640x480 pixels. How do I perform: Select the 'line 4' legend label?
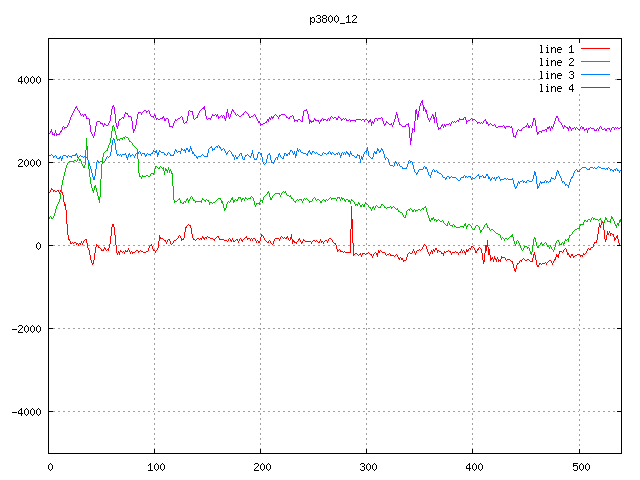click(x=556, y=89)
